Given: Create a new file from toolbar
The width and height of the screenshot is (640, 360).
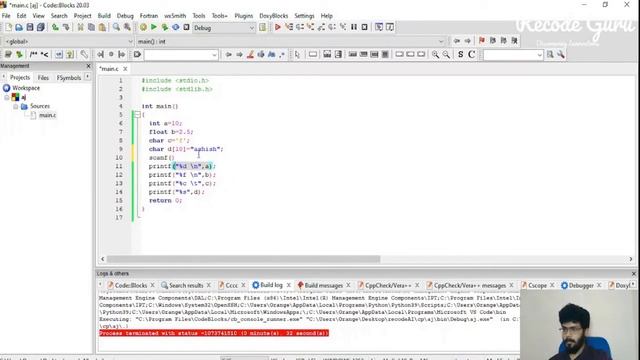Looking at the screenshot, I should point(9,27).
